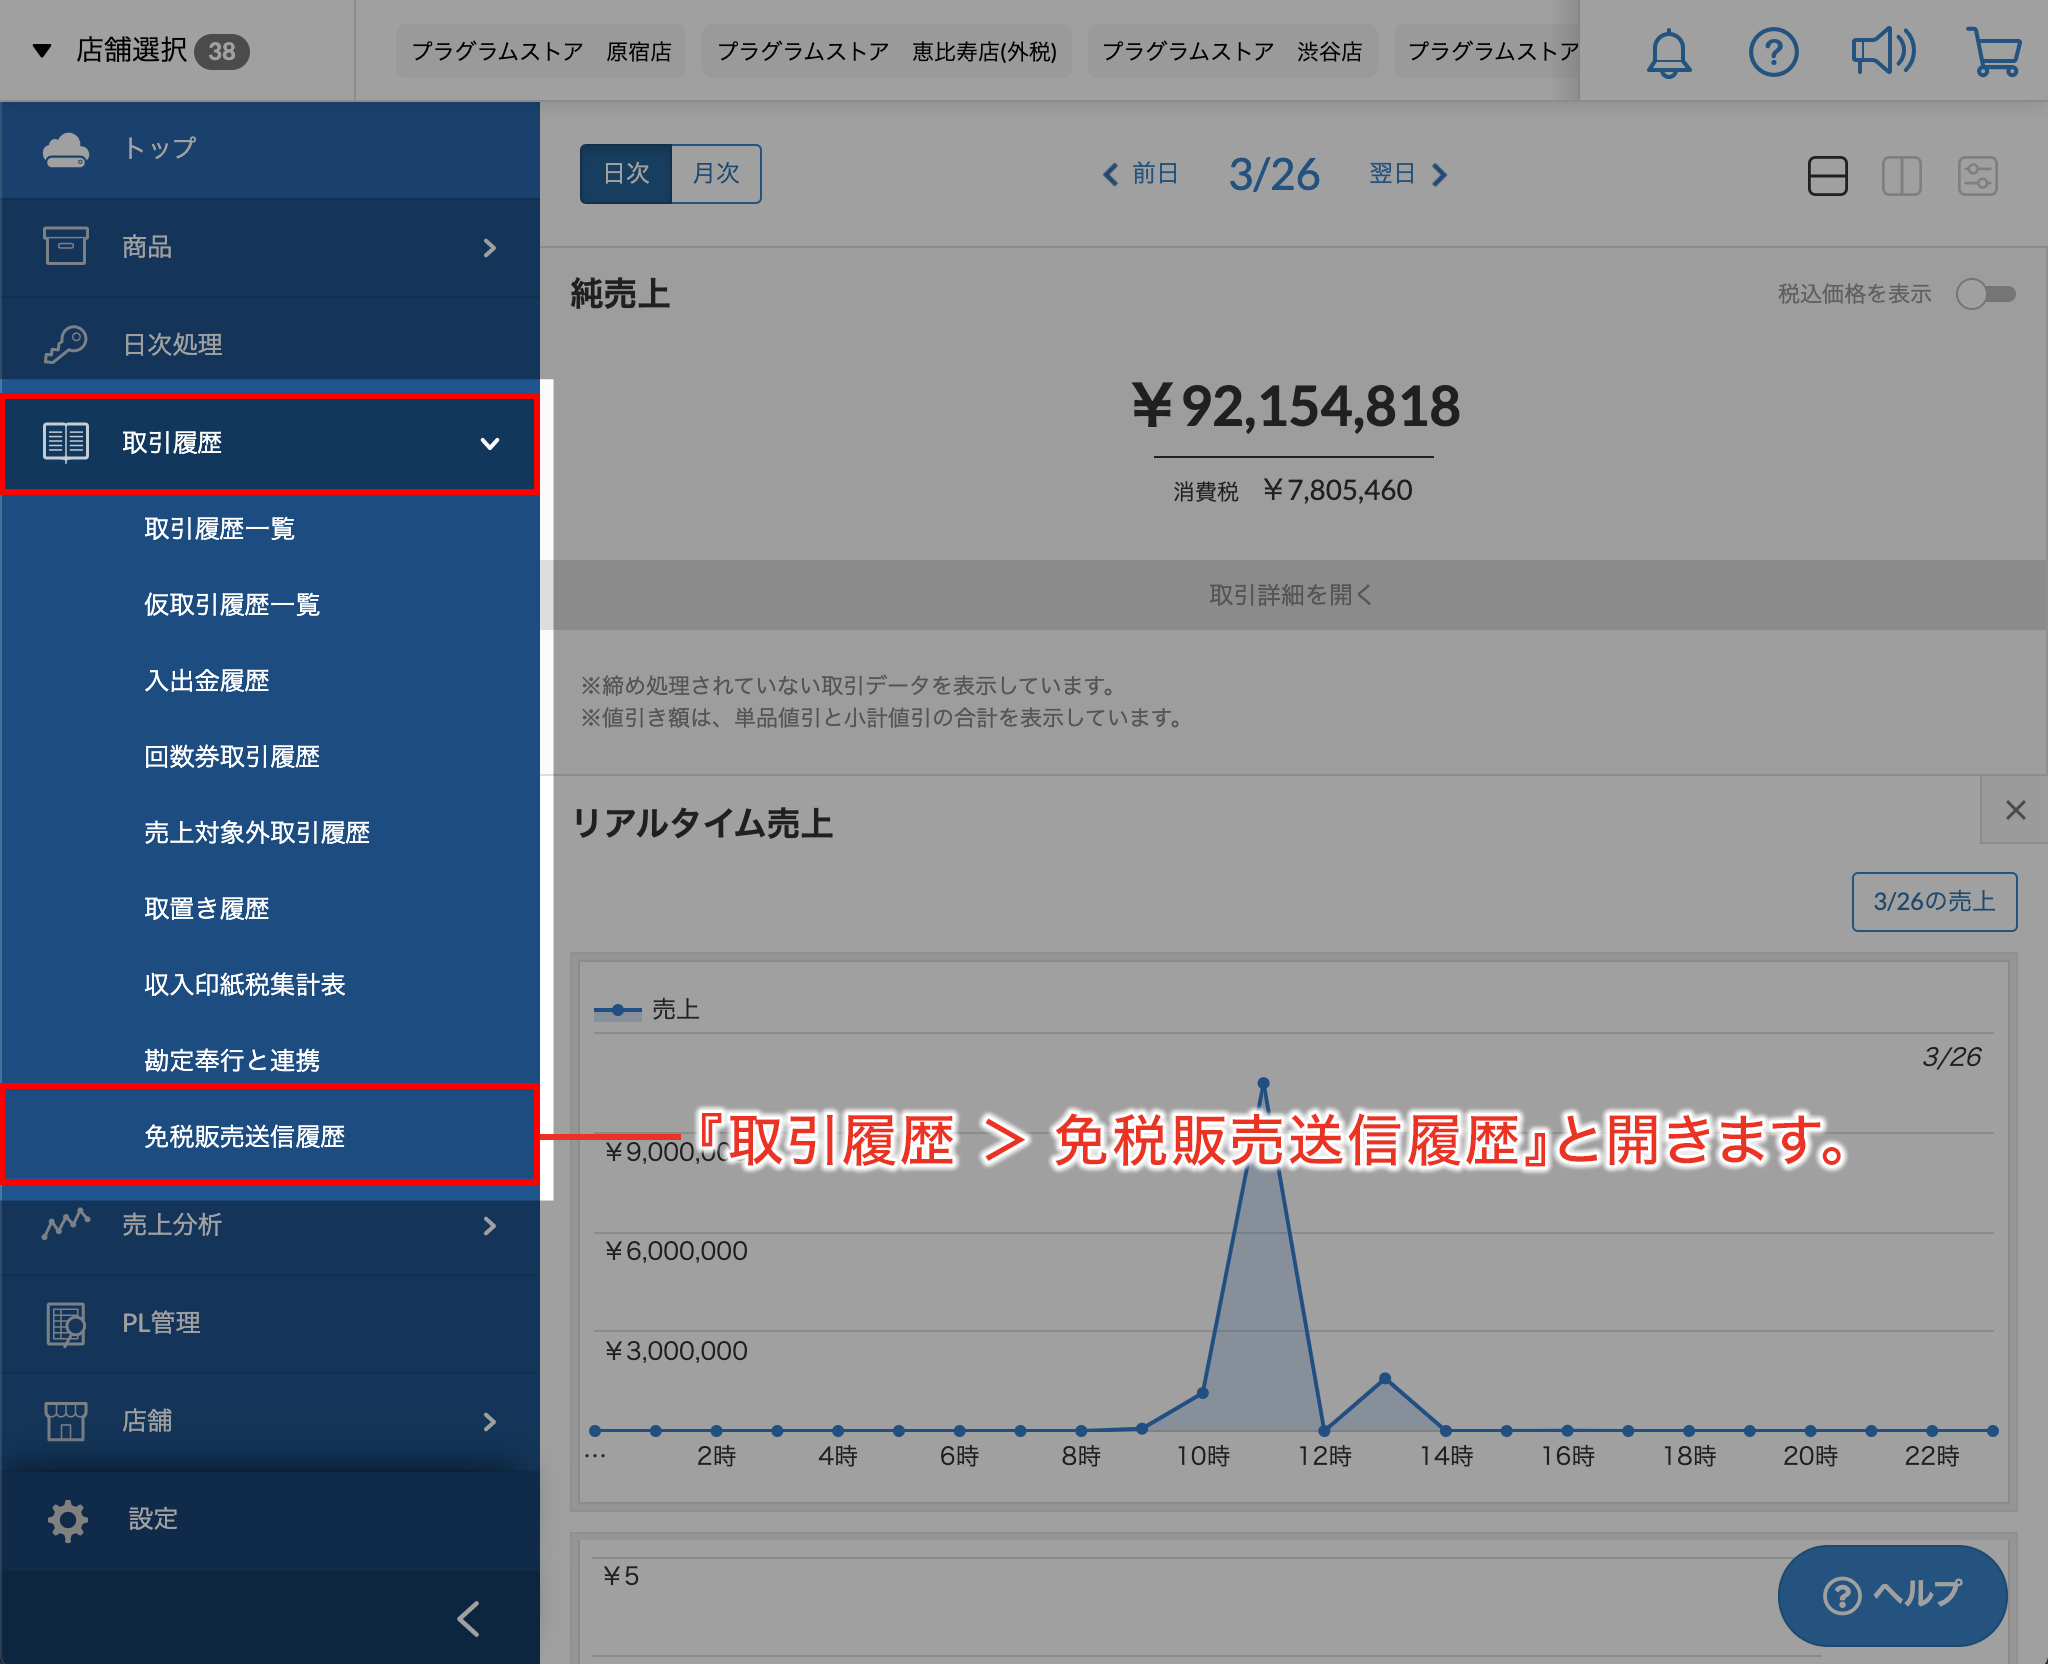The height and width of the screenshot is (1664, 2048).
Task: Click the 店舗 shop icon
Action: pos(66,1420)
